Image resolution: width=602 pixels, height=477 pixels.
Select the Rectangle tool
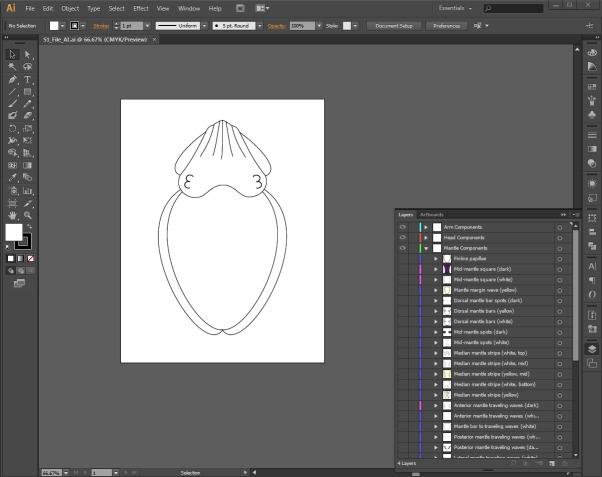(27, 91)
